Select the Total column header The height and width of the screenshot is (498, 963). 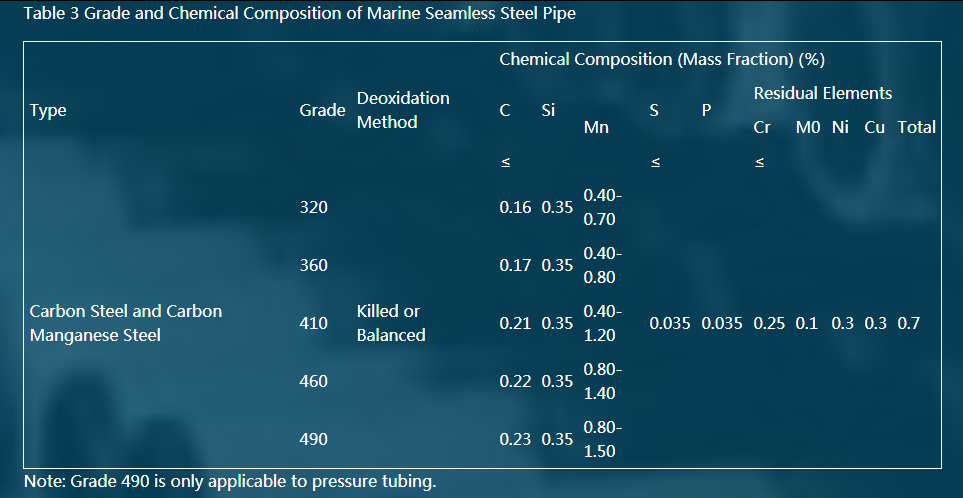[917, 128]
